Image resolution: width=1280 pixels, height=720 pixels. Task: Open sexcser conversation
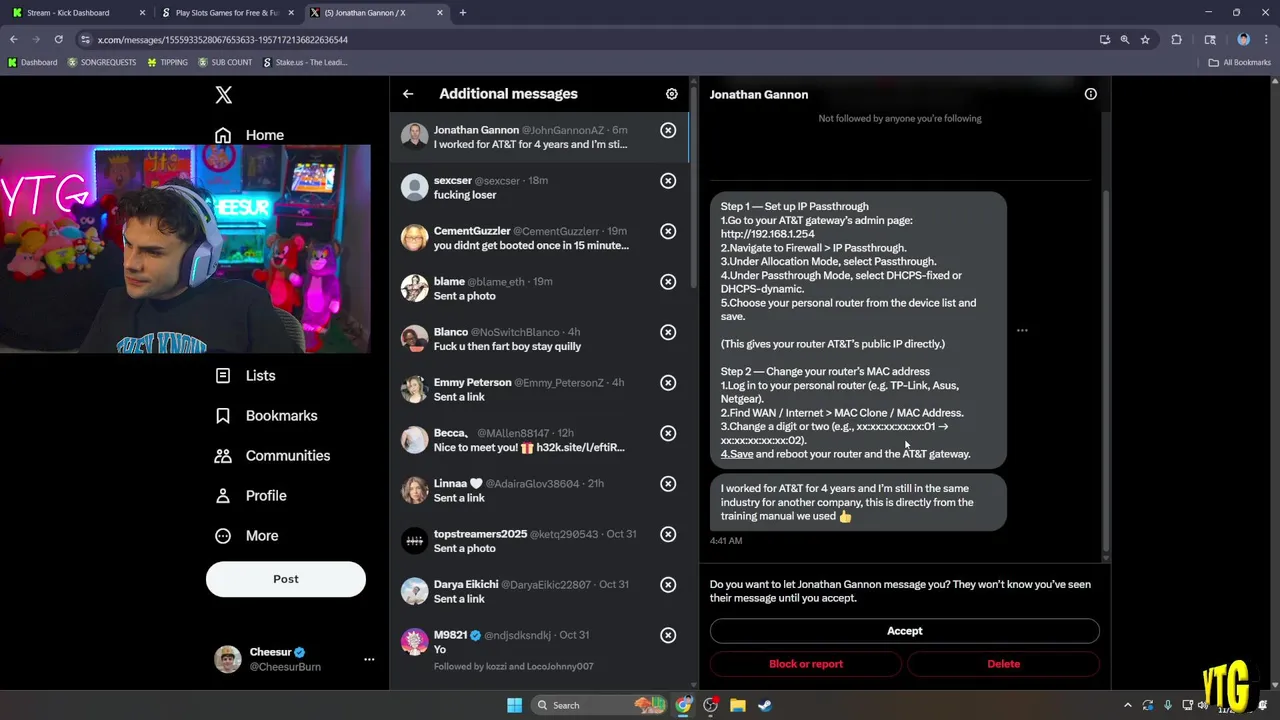coord(539,188)
